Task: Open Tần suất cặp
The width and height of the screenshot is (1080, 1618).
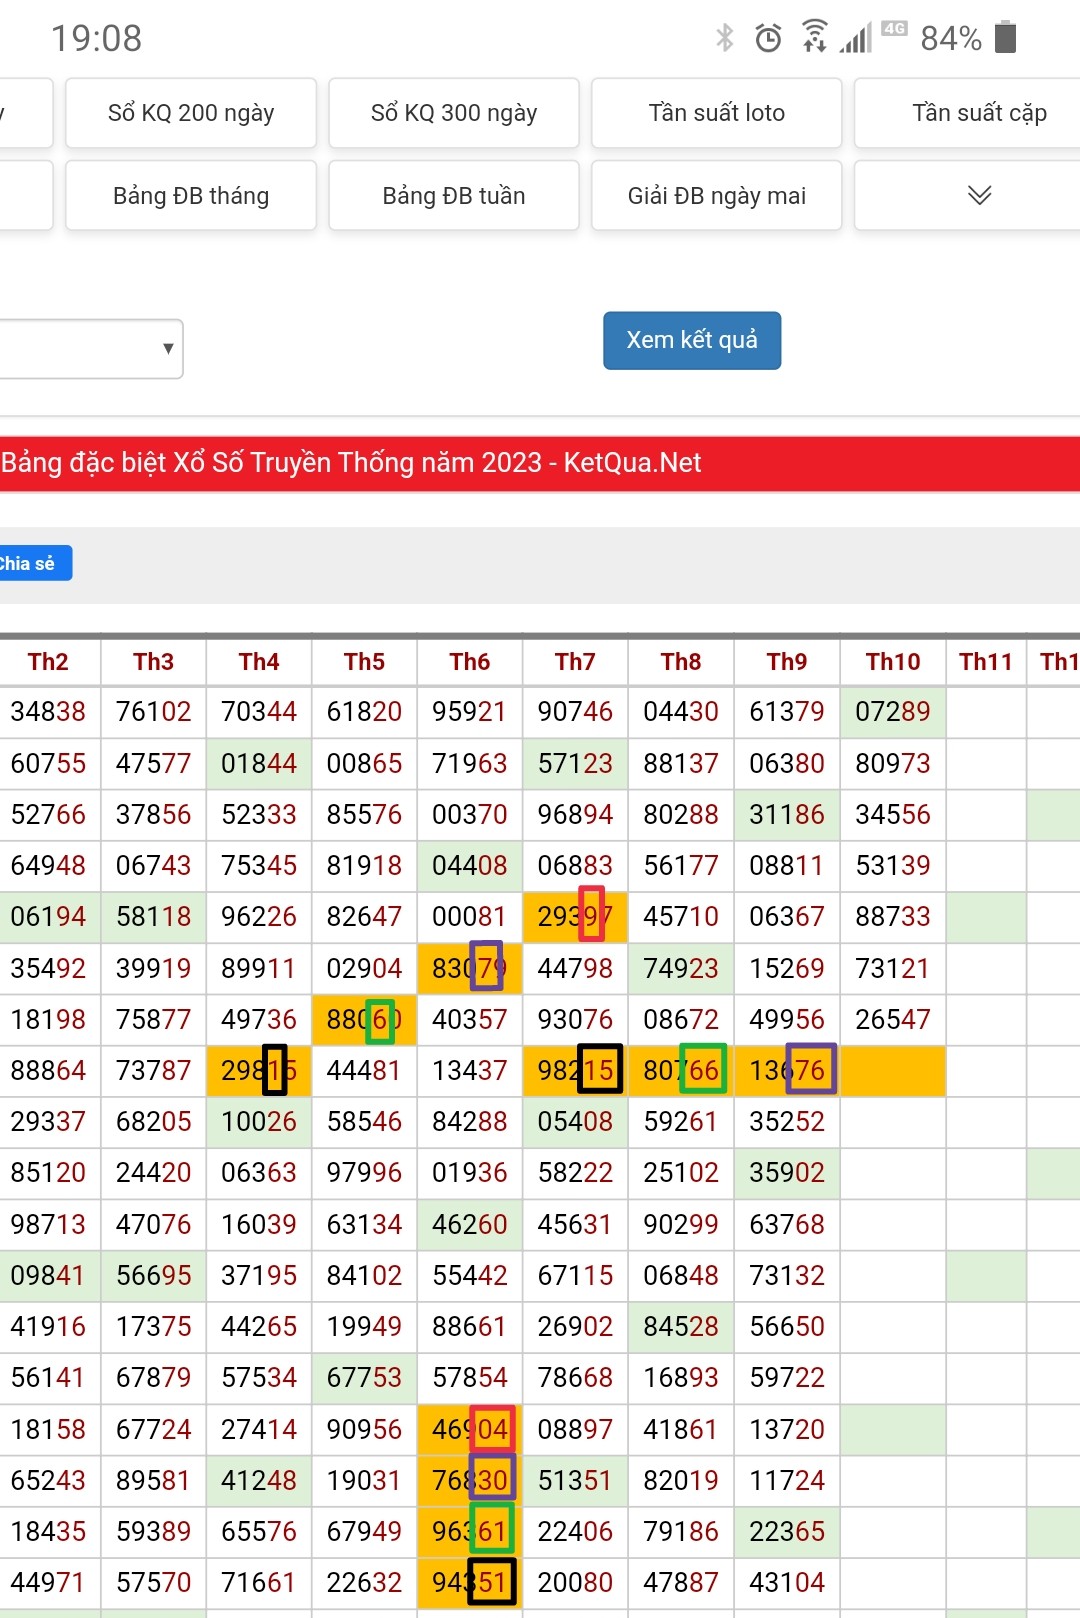Action: pyautogui.click(x=968, y=113)
